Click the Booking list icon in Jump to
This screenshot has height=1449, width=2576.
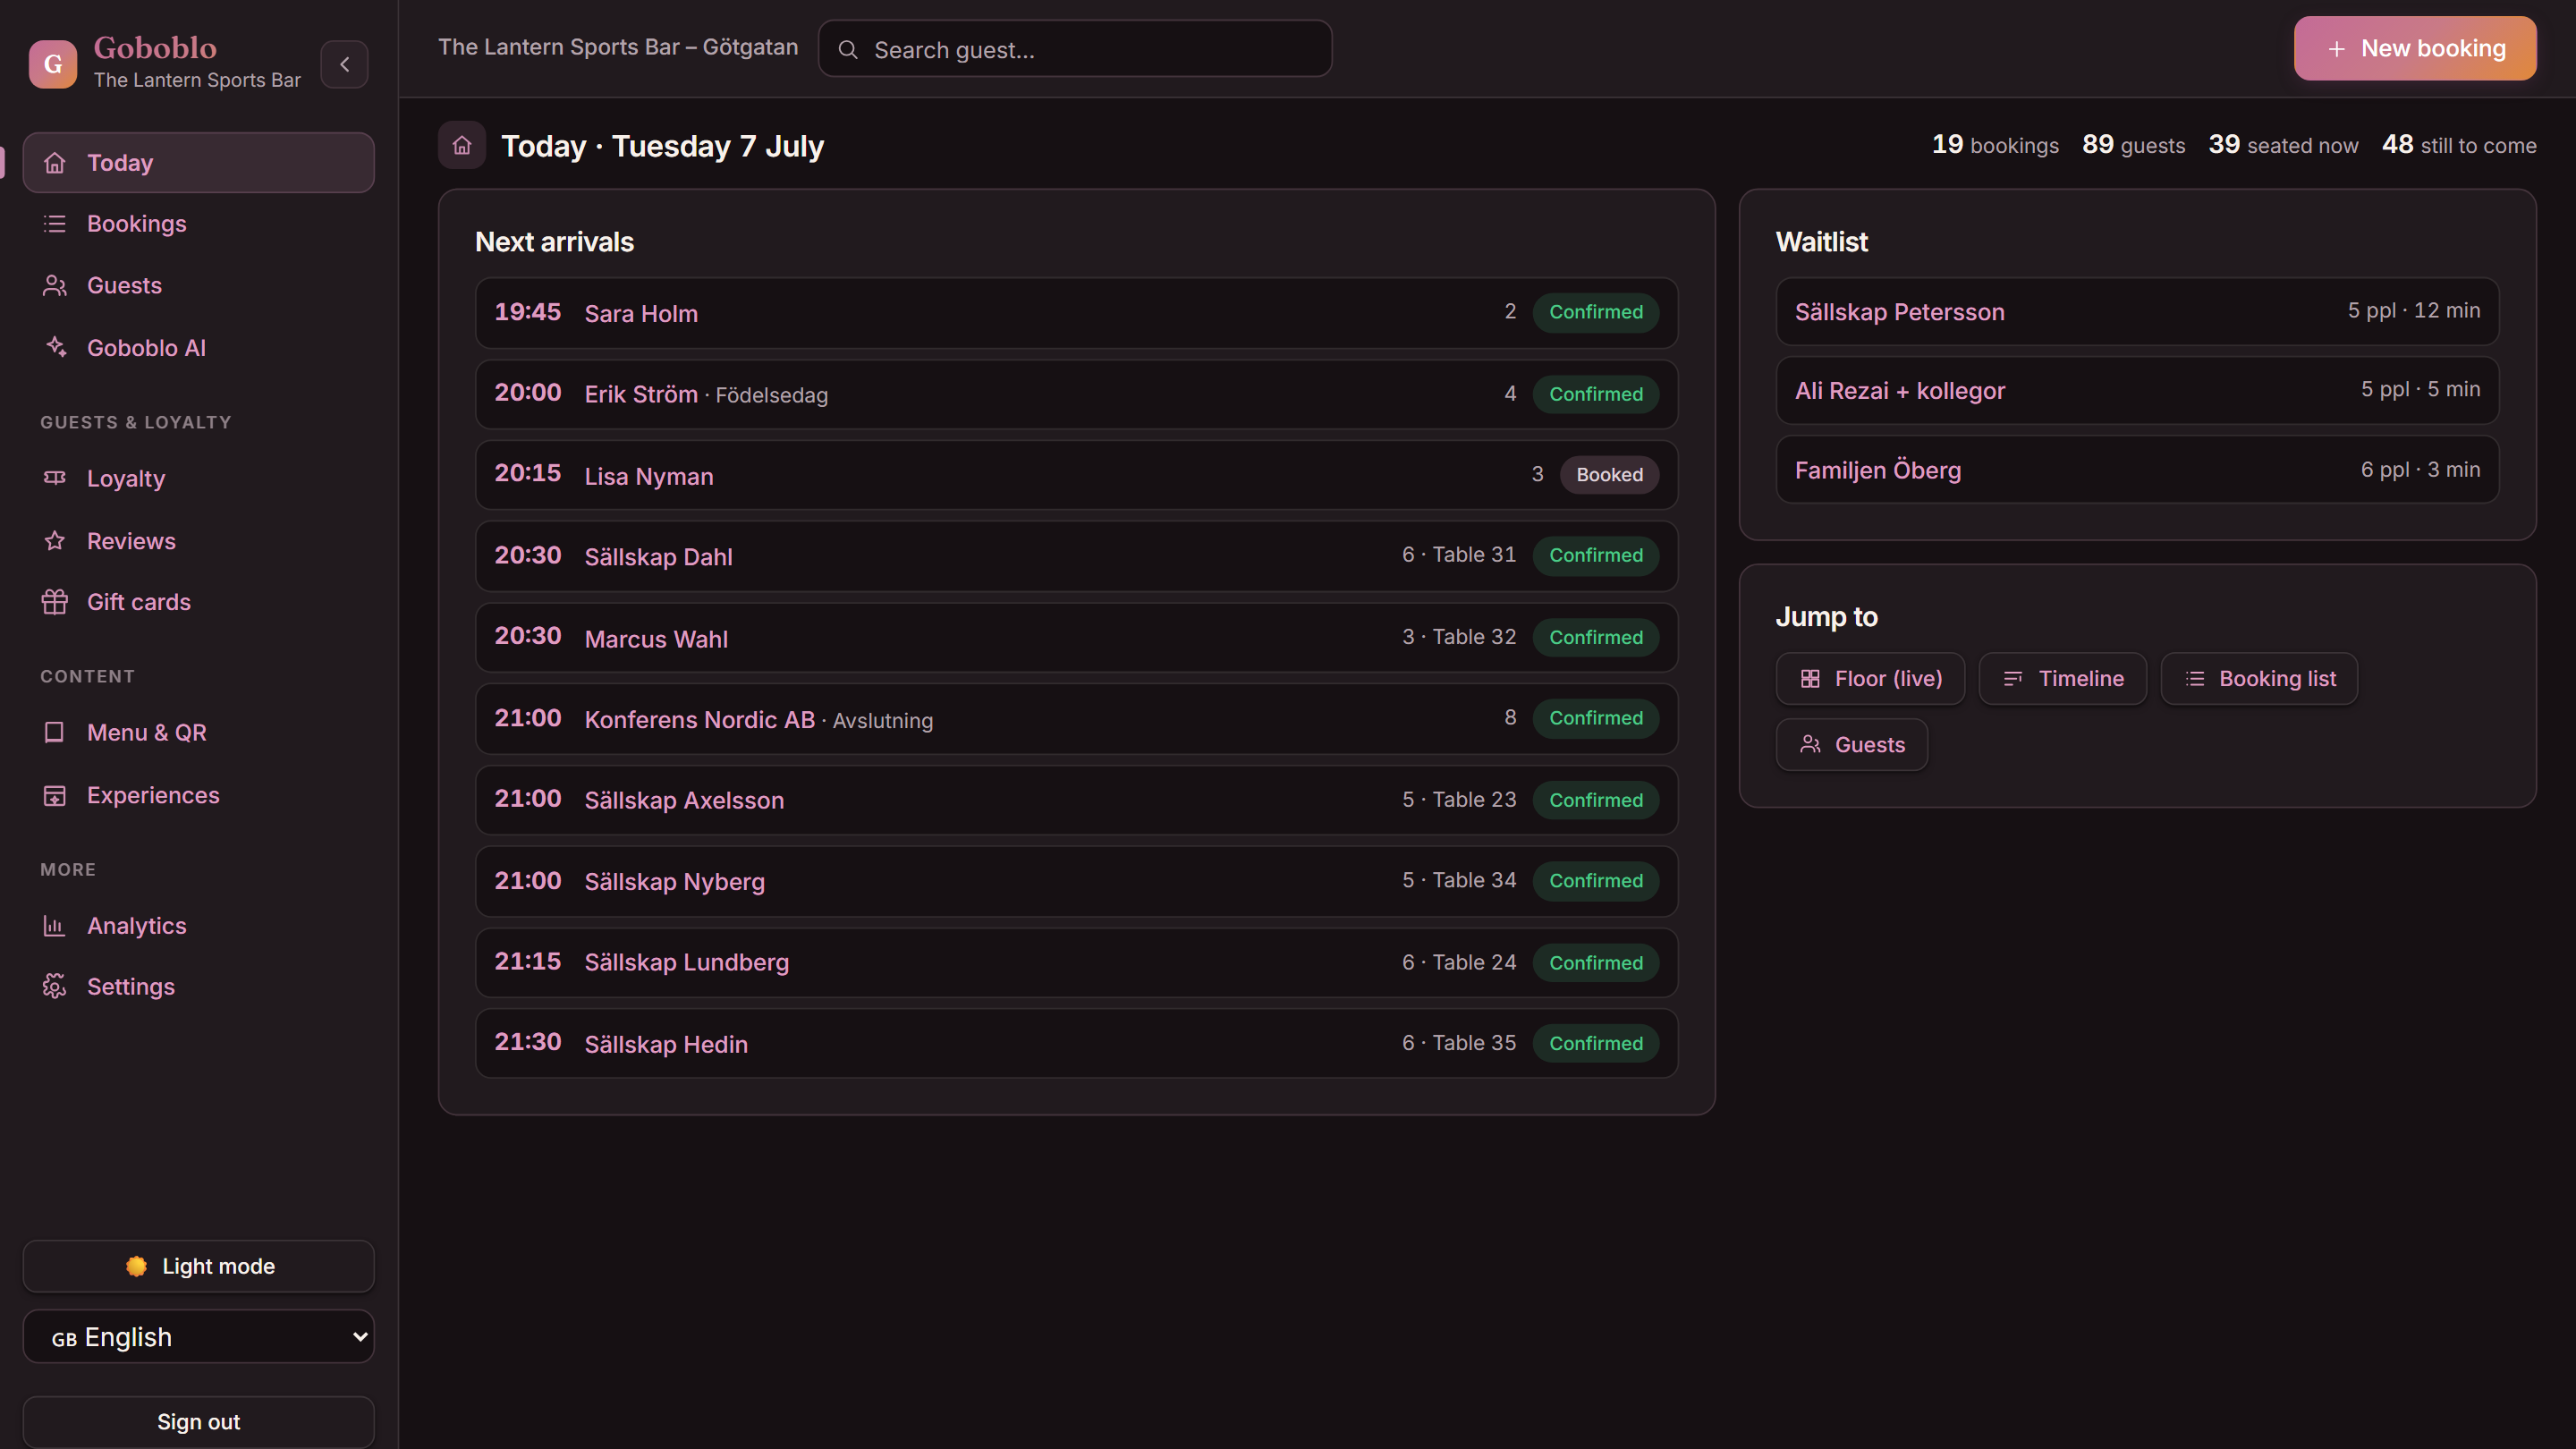coord(2195,679)
